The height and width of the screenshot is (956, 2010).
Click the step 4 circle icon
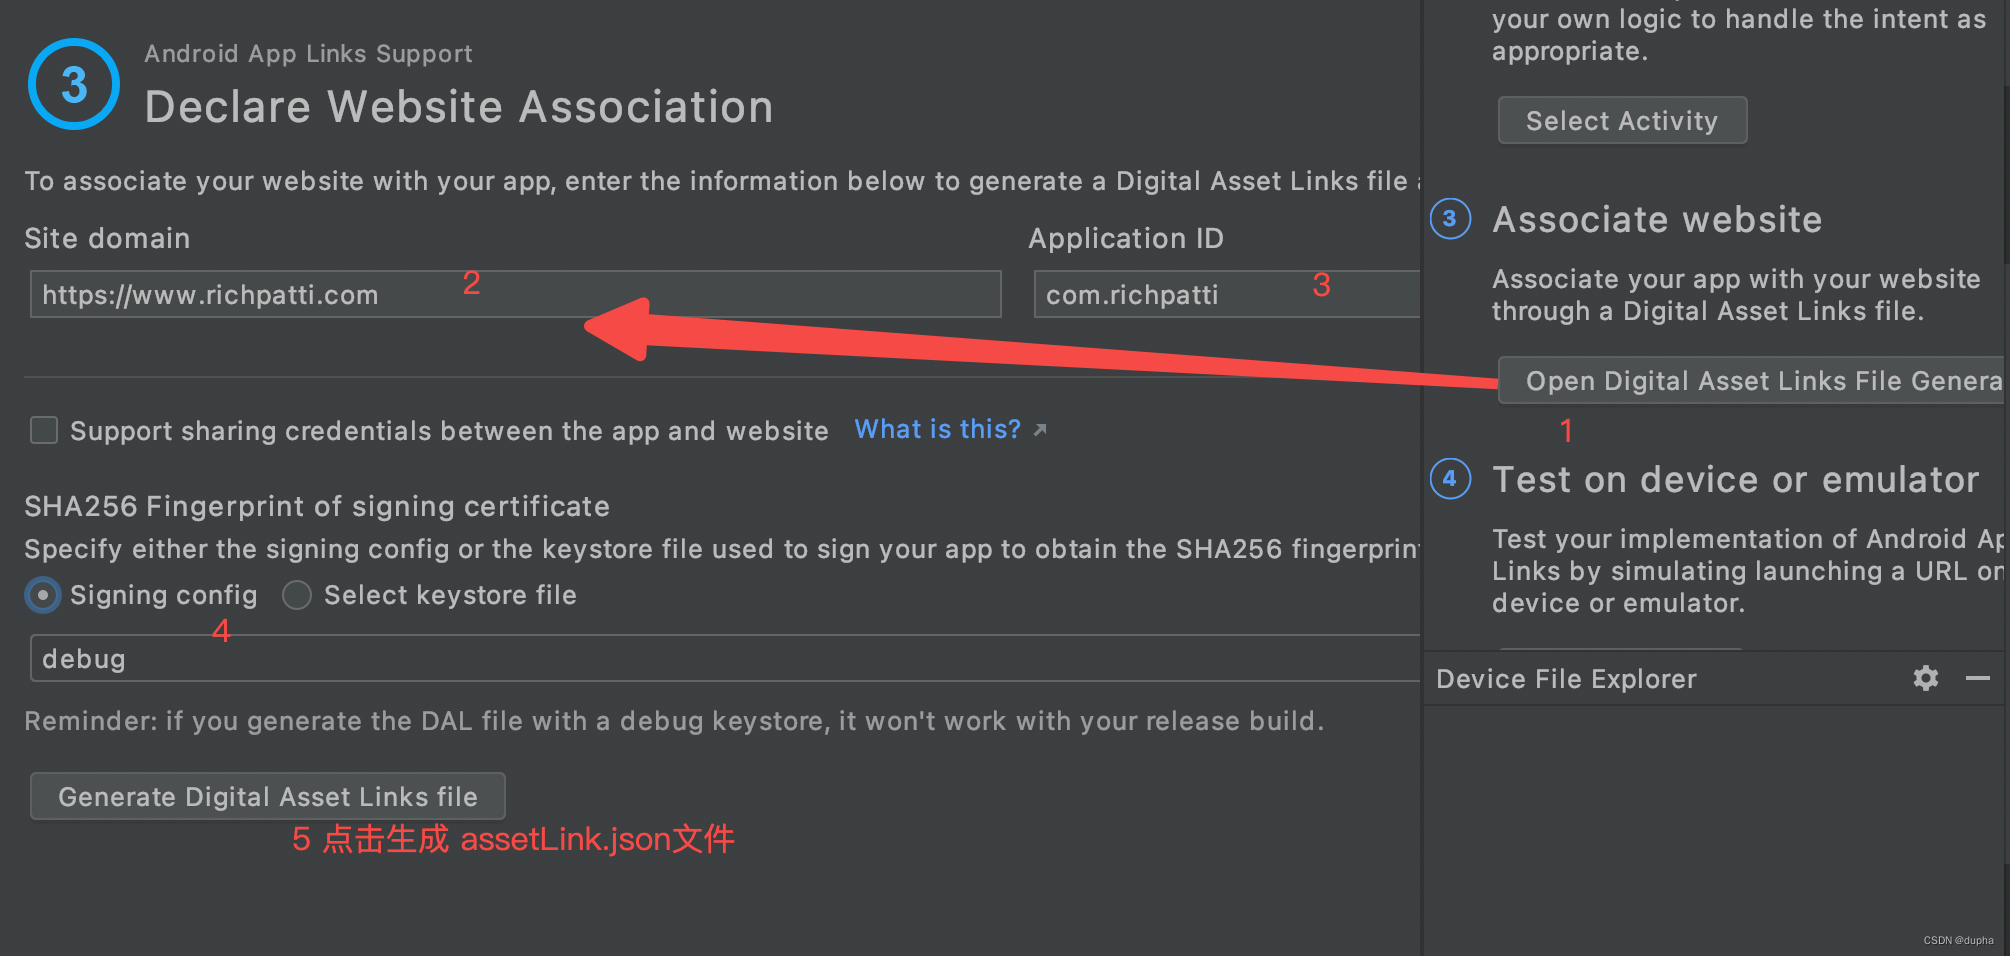pos(1450,478)
